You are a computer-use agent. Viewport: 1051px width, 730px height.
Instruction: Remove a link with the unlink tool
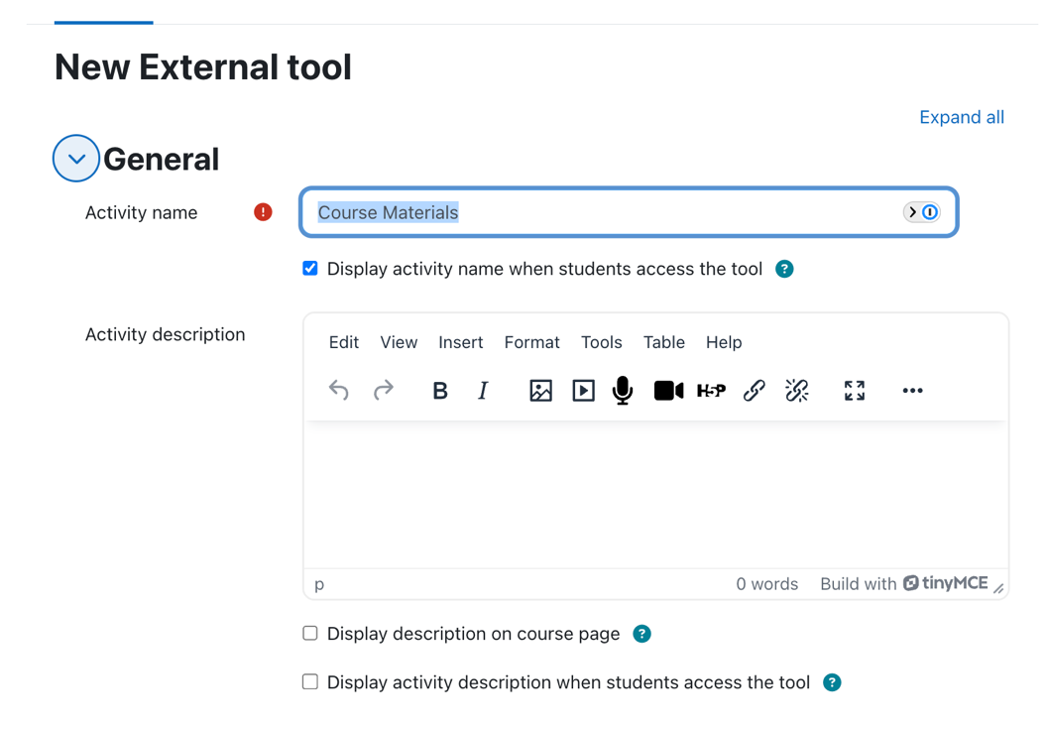pyautogui.click(x=797, y=391)
